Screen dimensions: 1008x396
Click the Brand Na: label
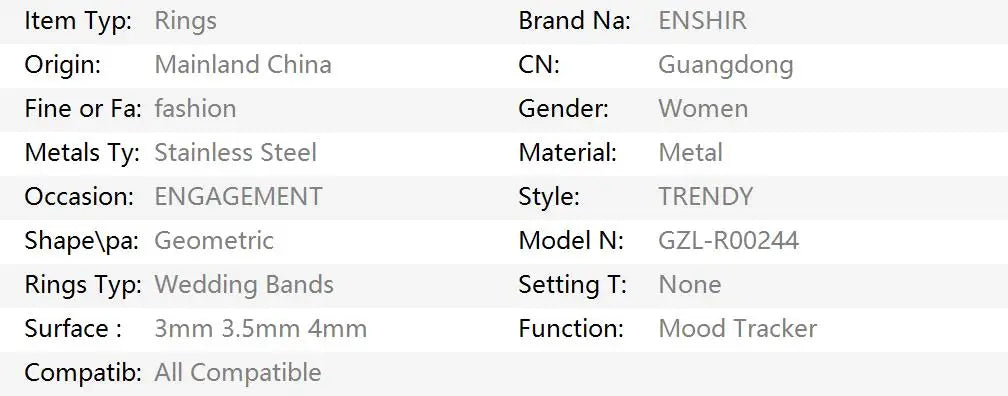[x=574, y=21]
